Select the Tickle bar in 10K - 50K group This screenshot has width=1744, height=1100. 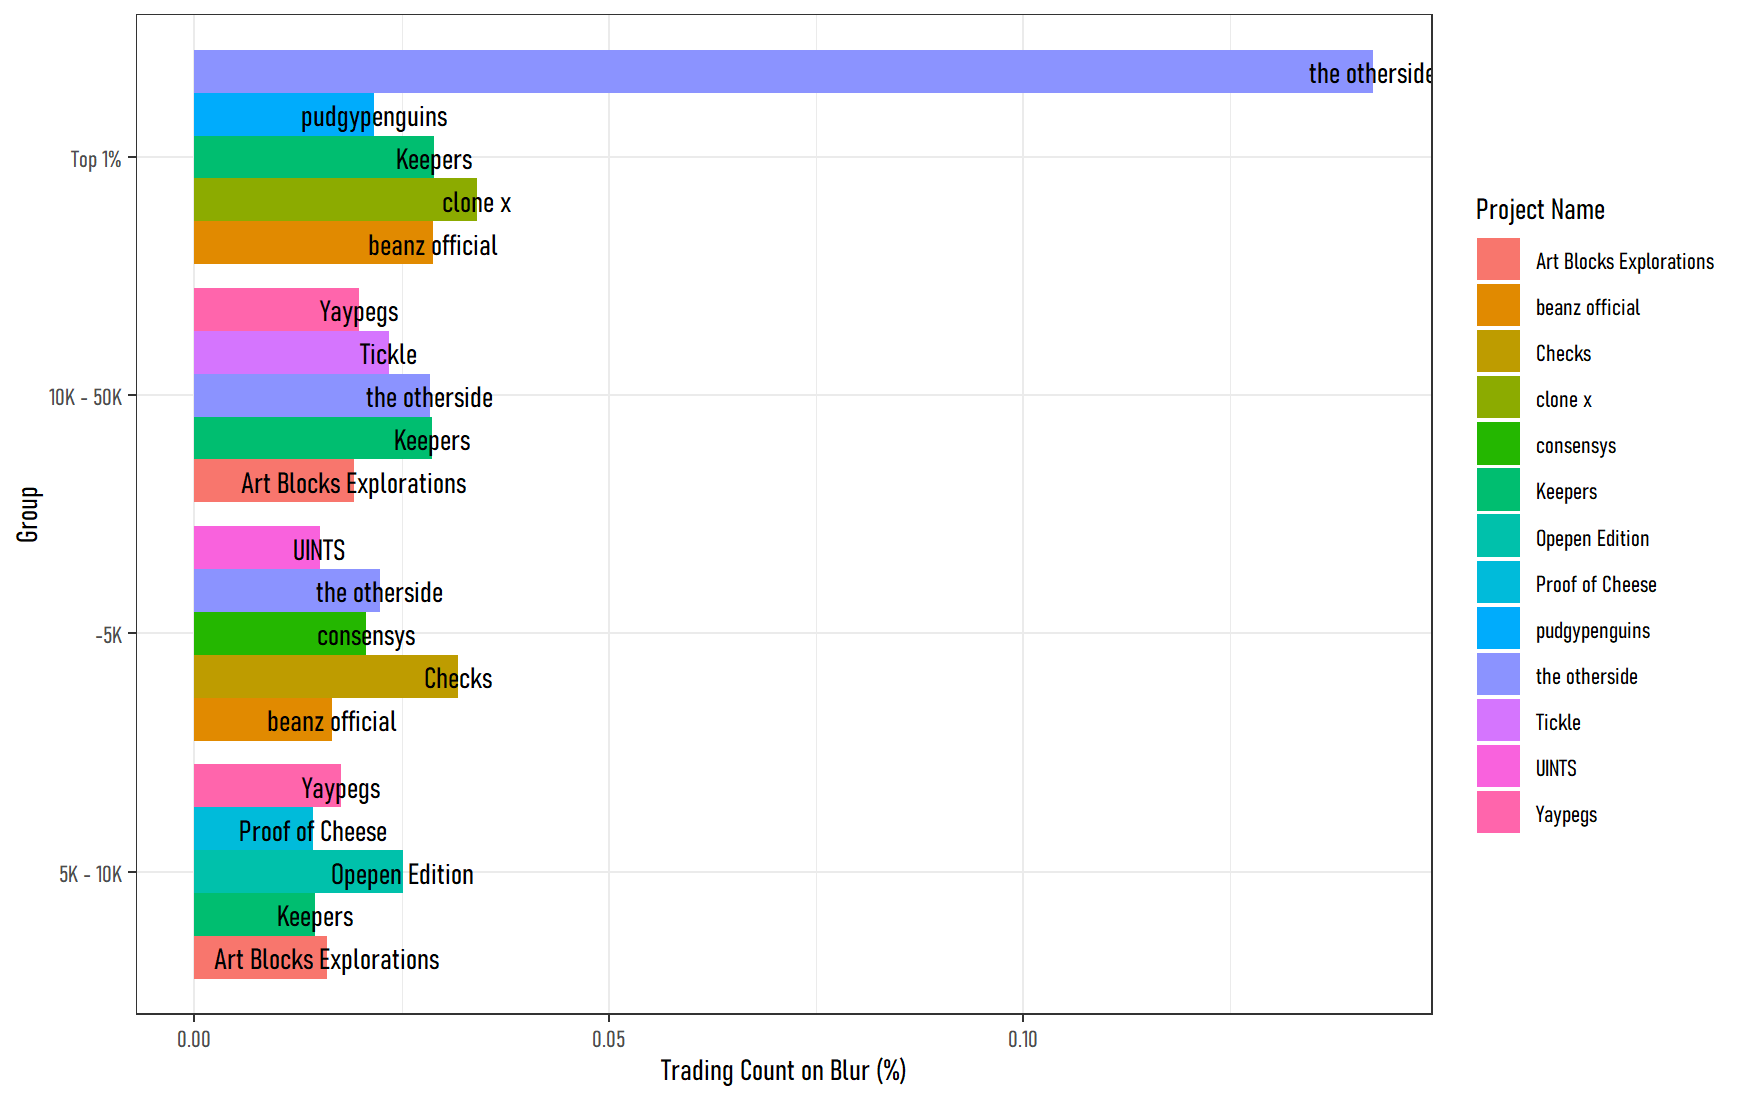click(x=290, y=353)
